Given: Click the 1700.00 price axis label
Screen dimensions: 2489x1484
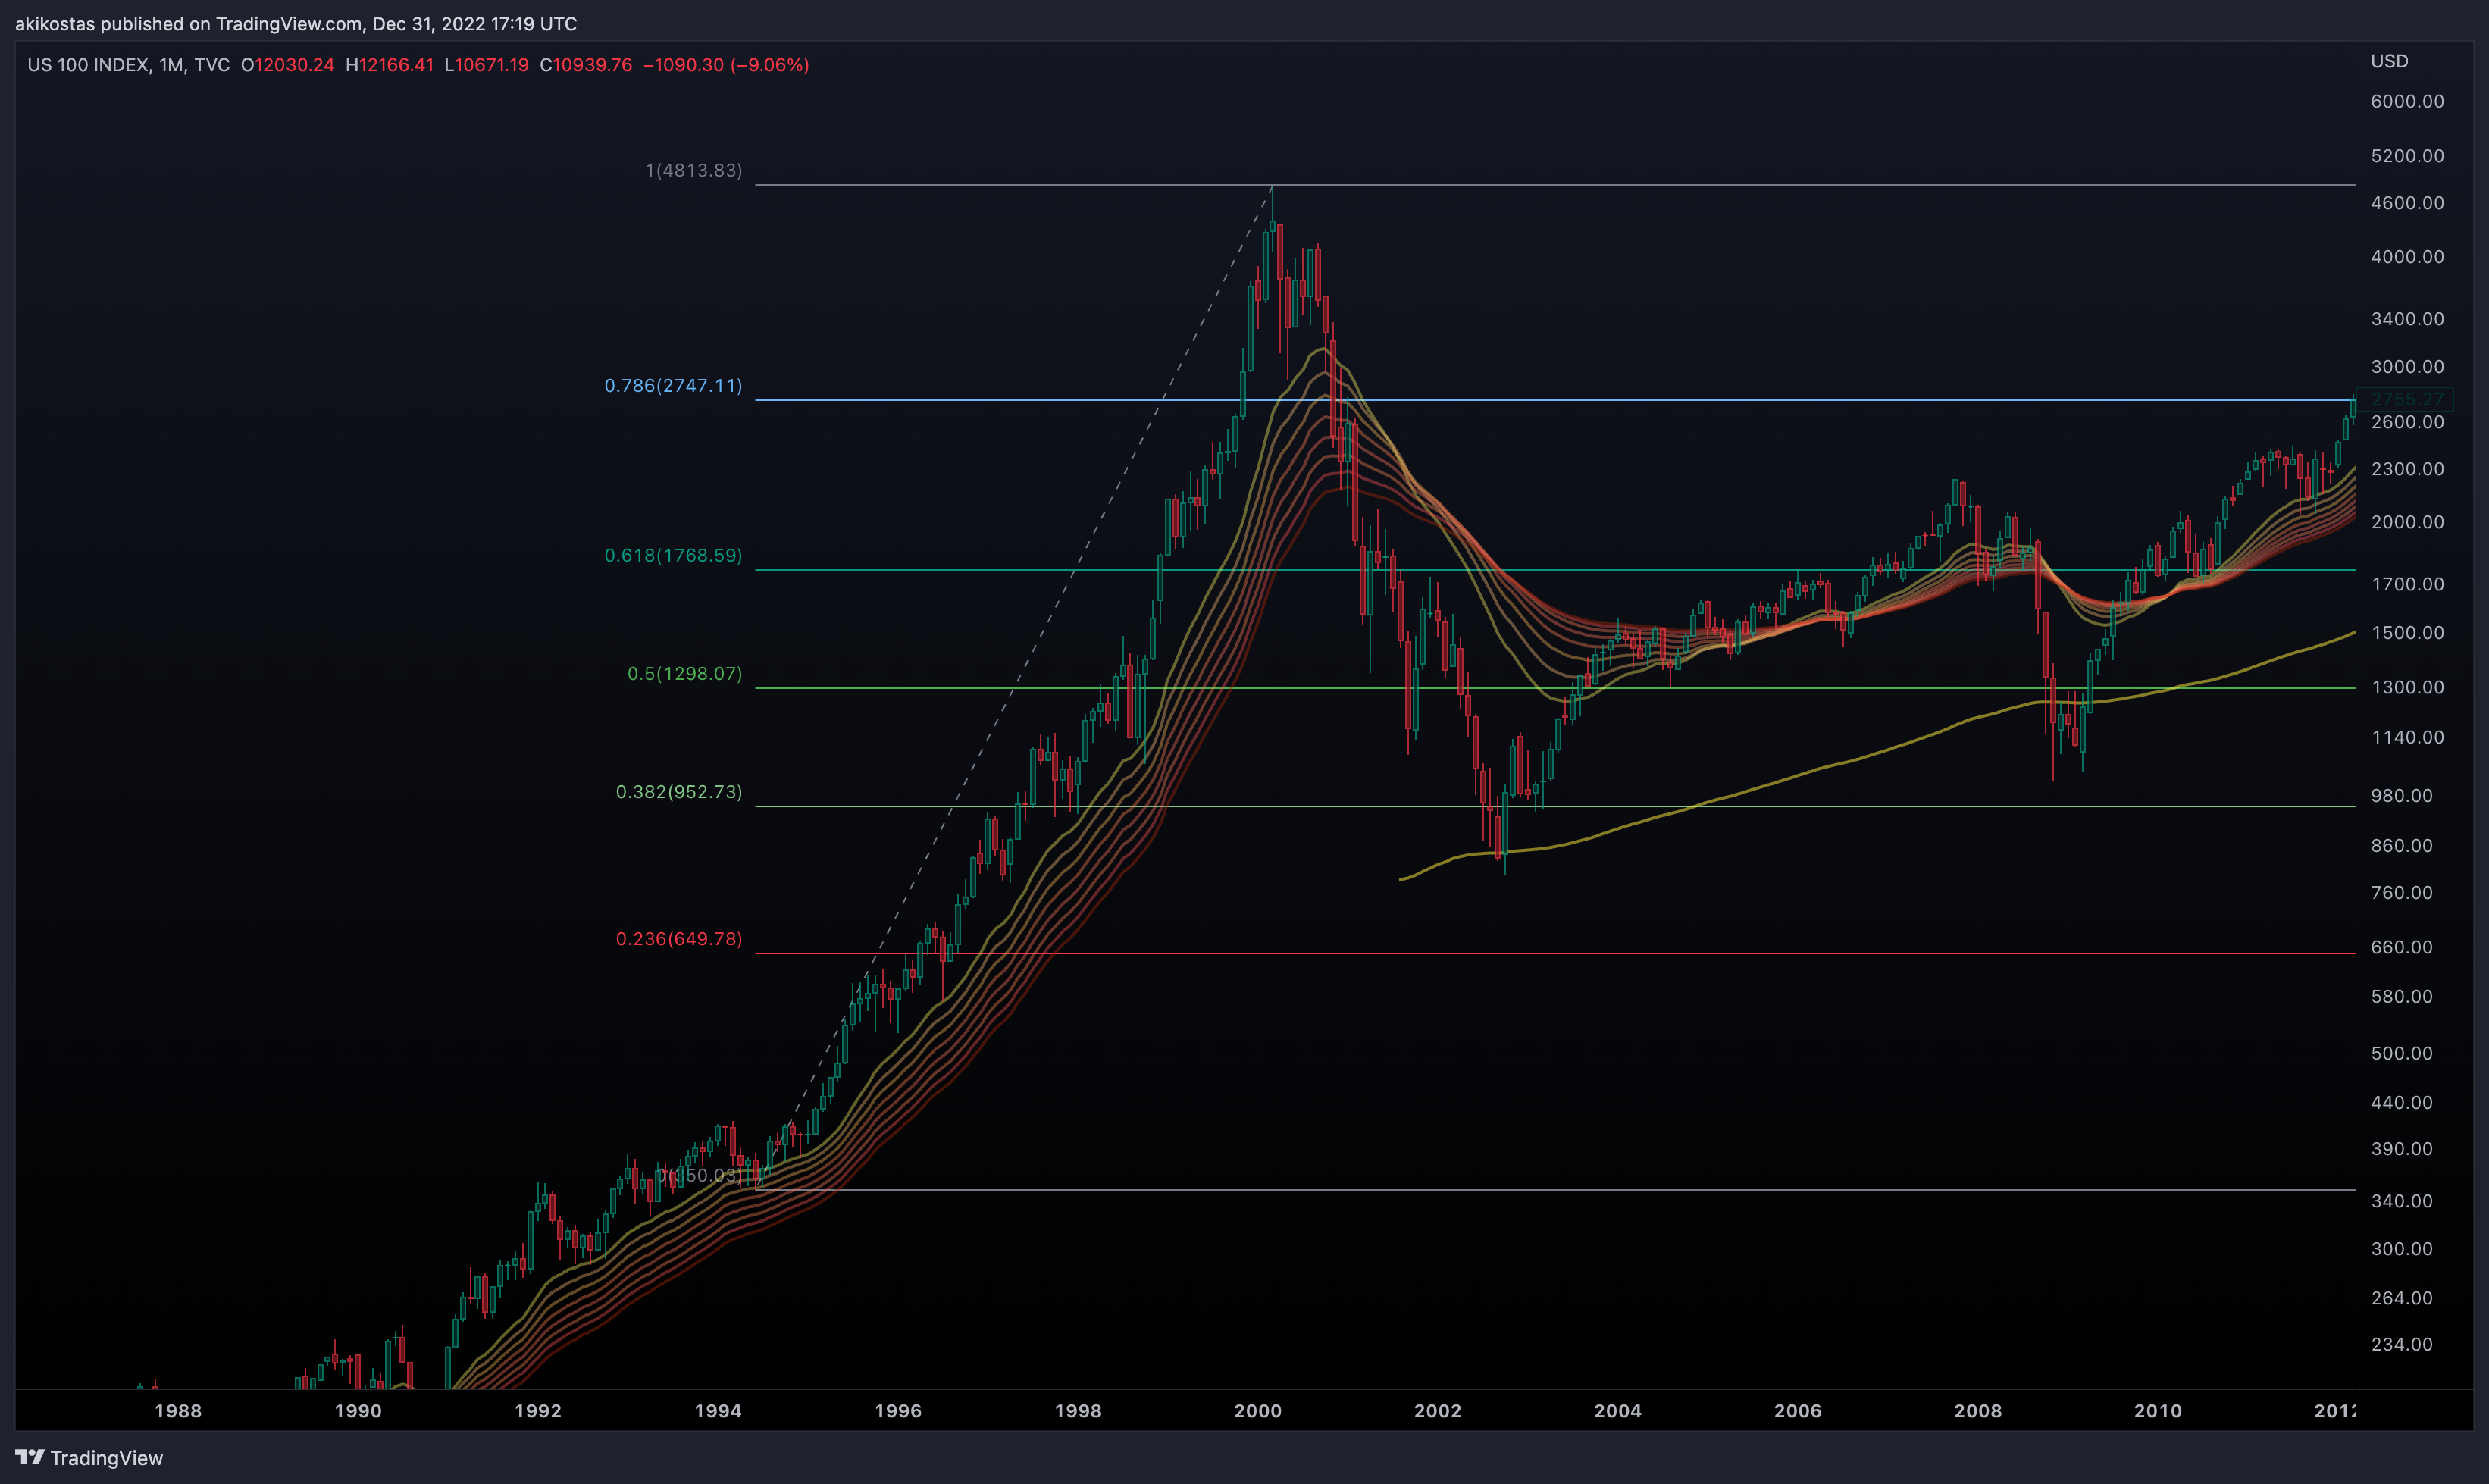Looking at the screenshot, I should pyautogui.click(x=2407, y=584).
